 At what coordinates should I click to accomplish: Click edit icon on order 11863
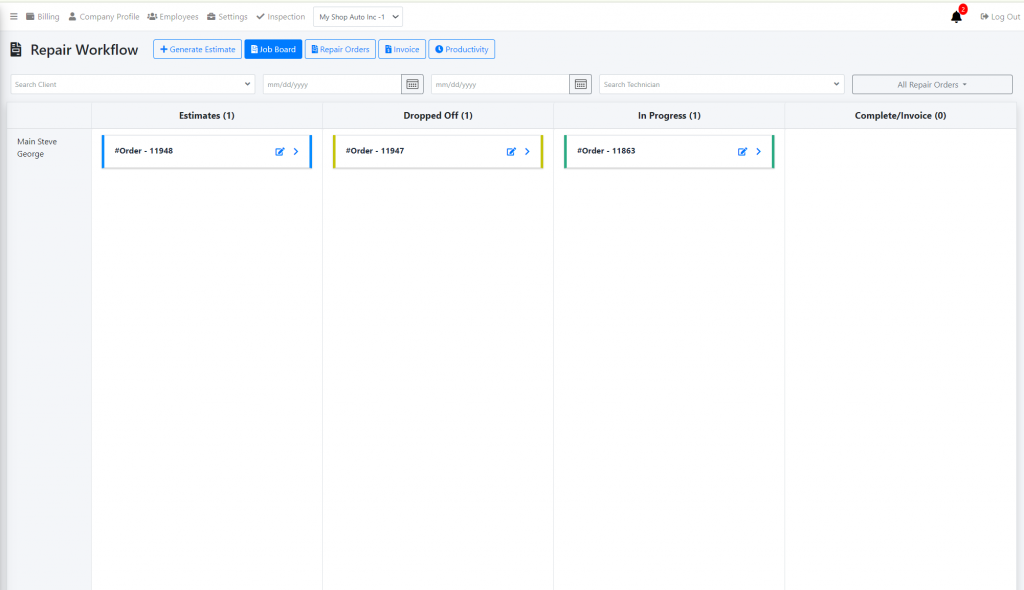[742, 152]
